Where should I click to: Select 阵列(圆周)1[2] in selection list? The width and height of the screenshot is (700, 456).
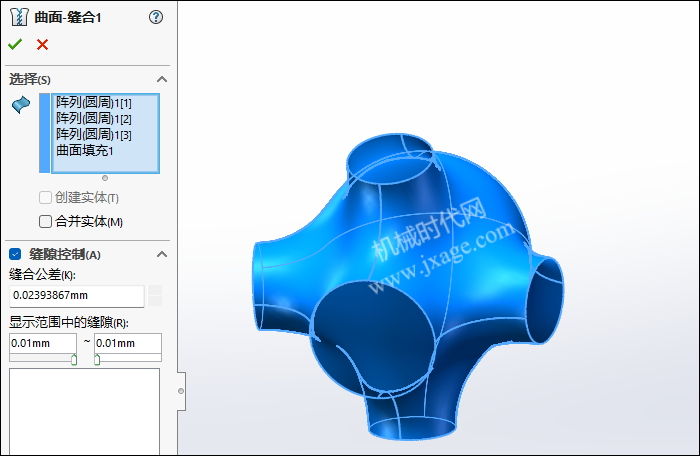tap(94, 119)
